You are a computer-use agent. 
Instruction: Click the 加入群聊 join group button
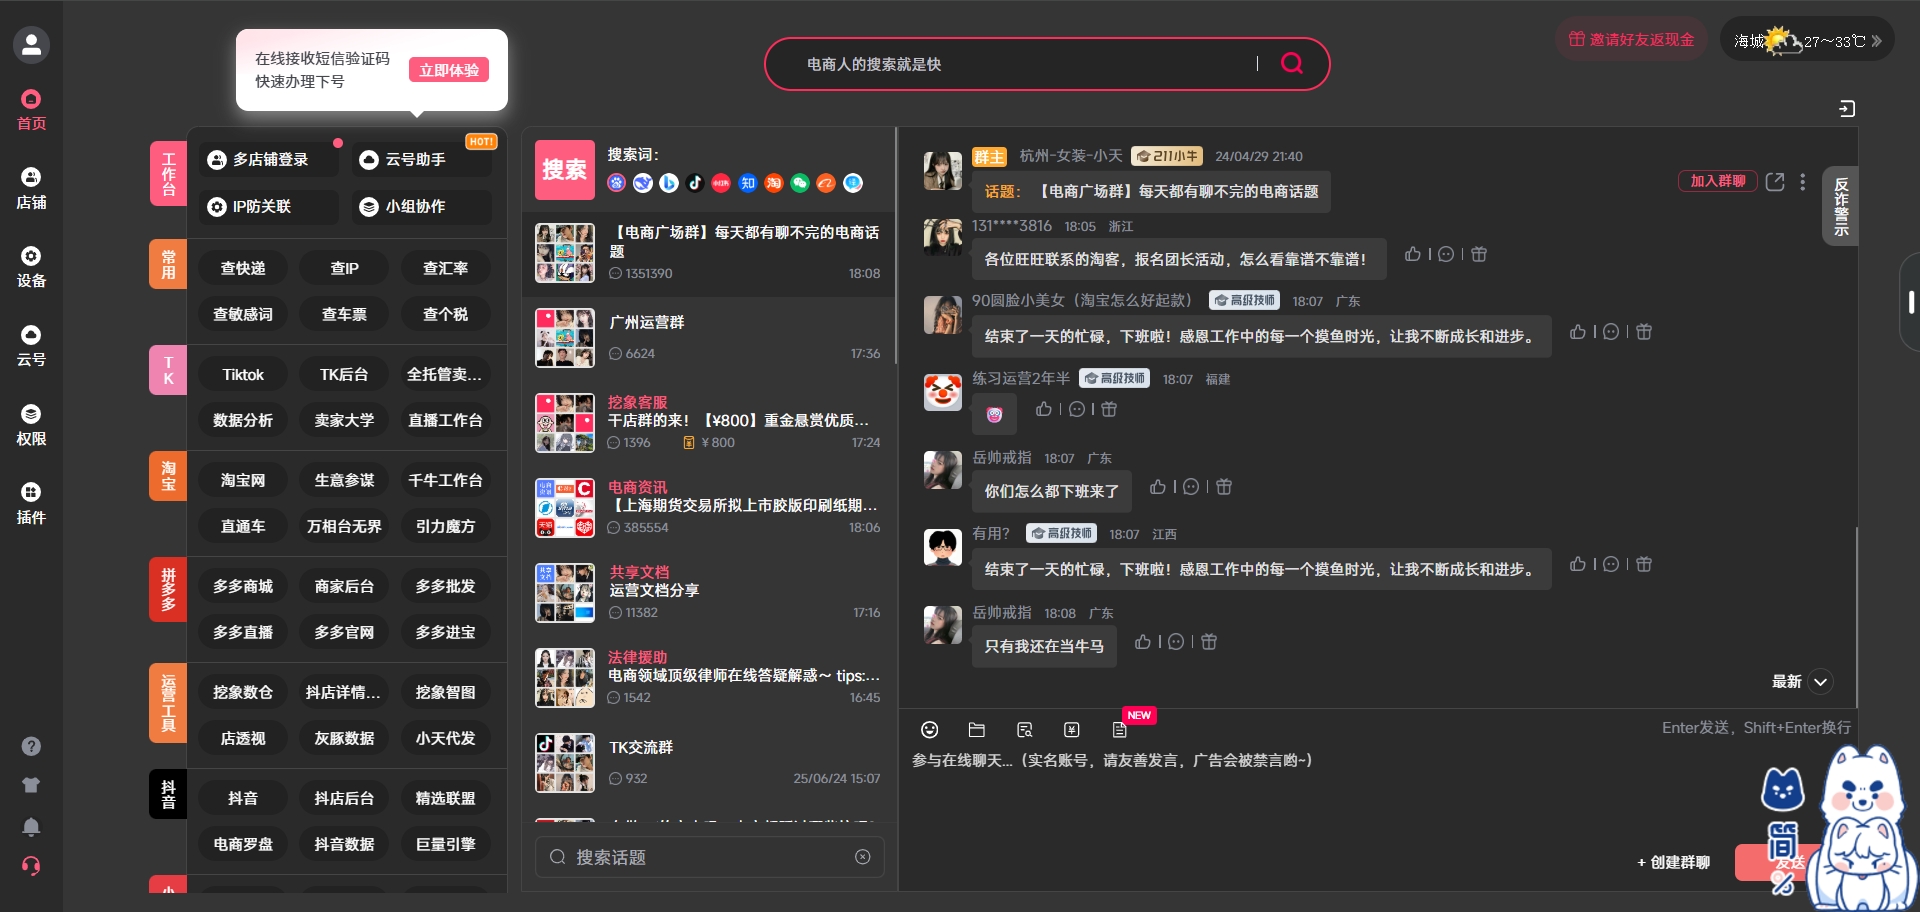point(1717,181)
